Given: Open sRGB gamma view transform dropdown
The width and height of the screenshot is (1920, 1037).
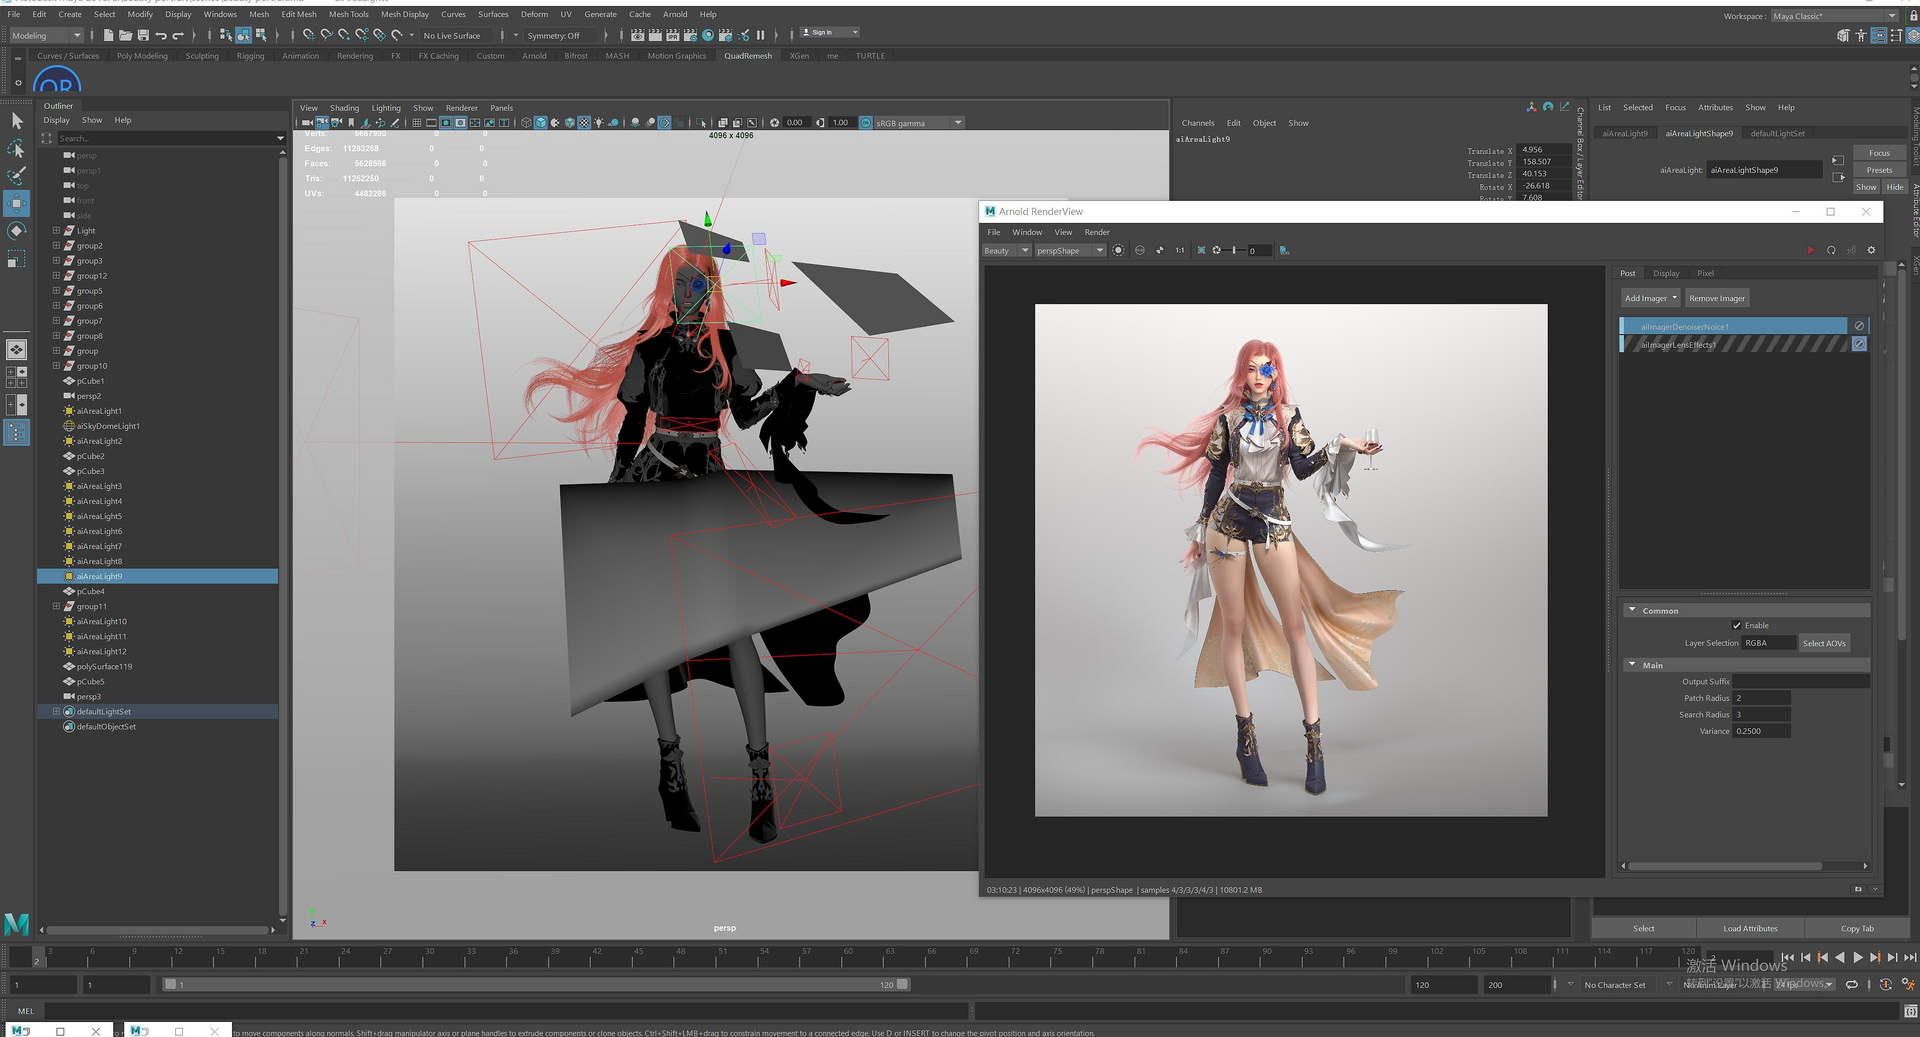Looking at the screenshot, I should [917, 123].
